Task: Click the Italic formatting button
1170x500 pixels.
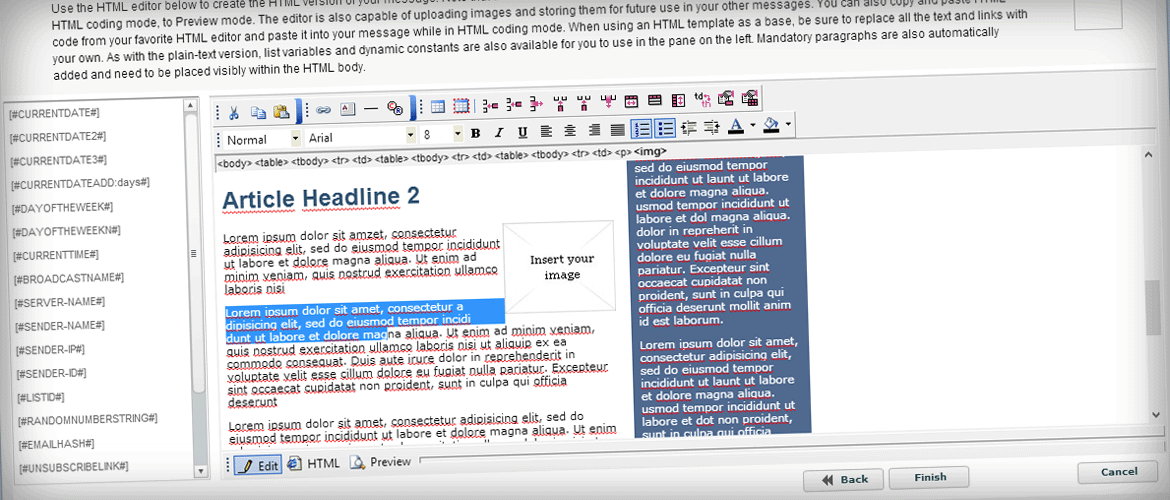Action: (498, 132)
